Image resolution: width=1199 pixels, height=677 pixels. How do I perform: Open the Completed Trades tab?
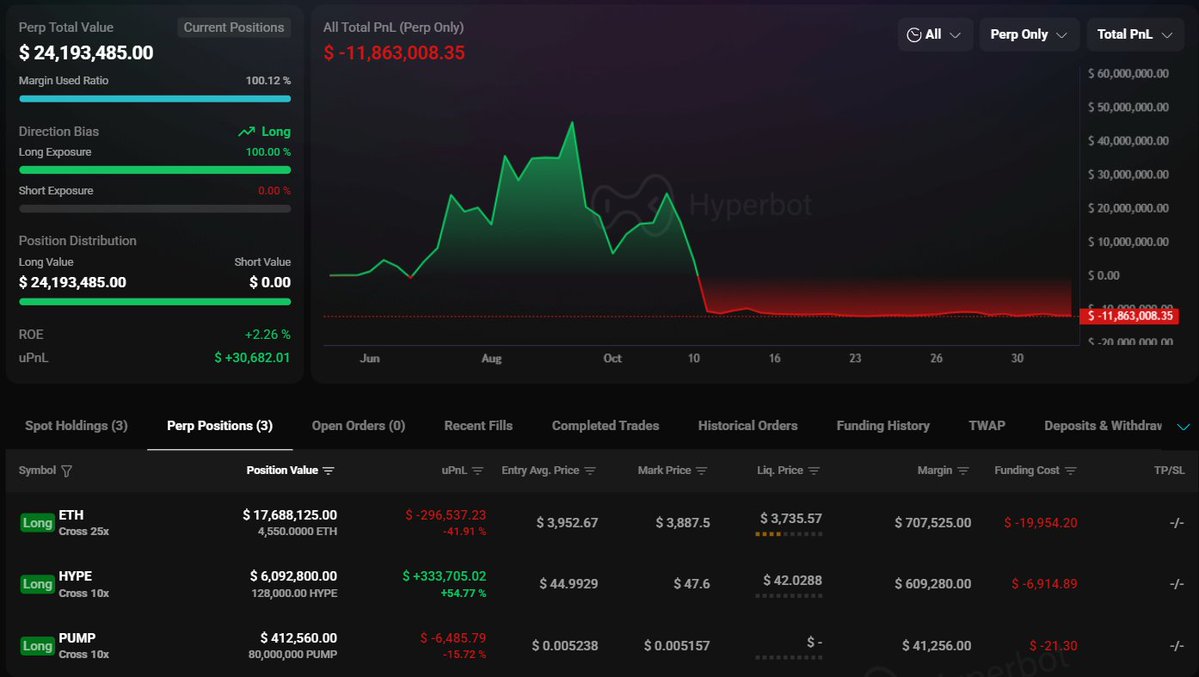(606, 425)
